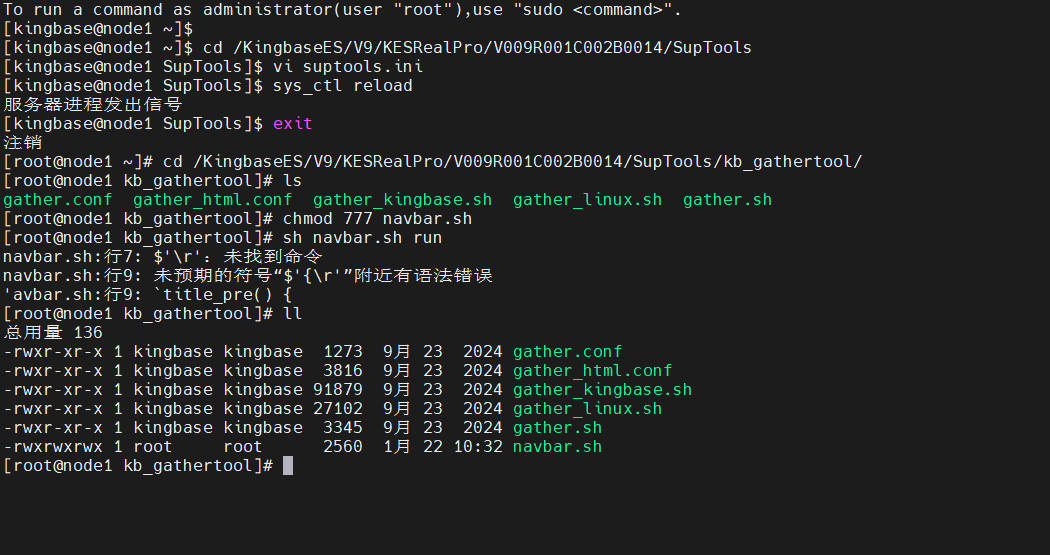Click the "chmod 777 navbar.sh" command

point(377,218)
